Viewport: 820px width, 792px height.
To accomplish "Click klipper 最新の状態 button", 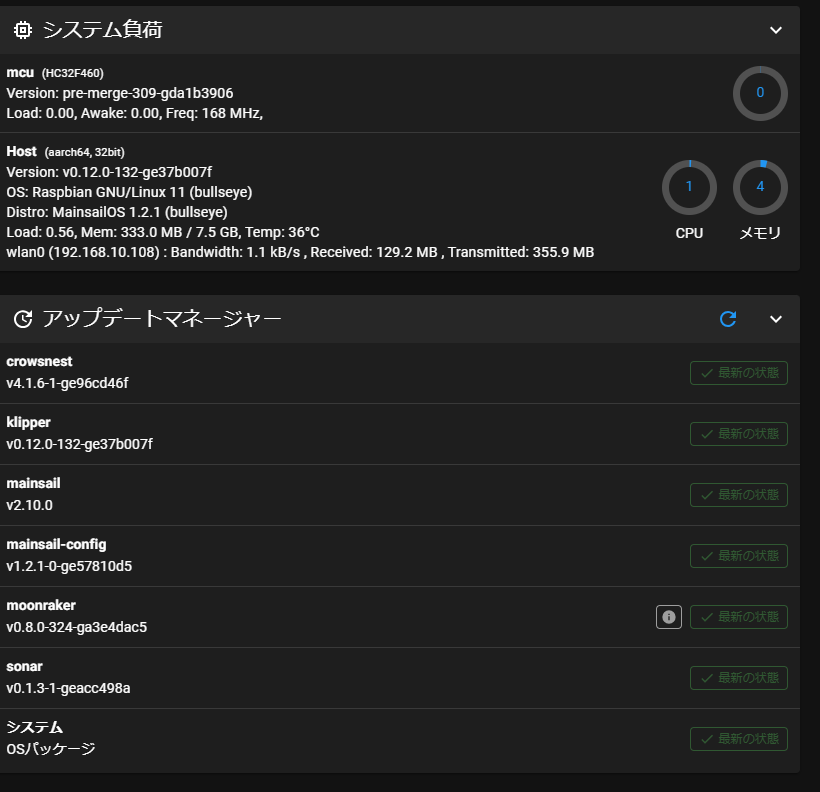I will coord(738,434).
